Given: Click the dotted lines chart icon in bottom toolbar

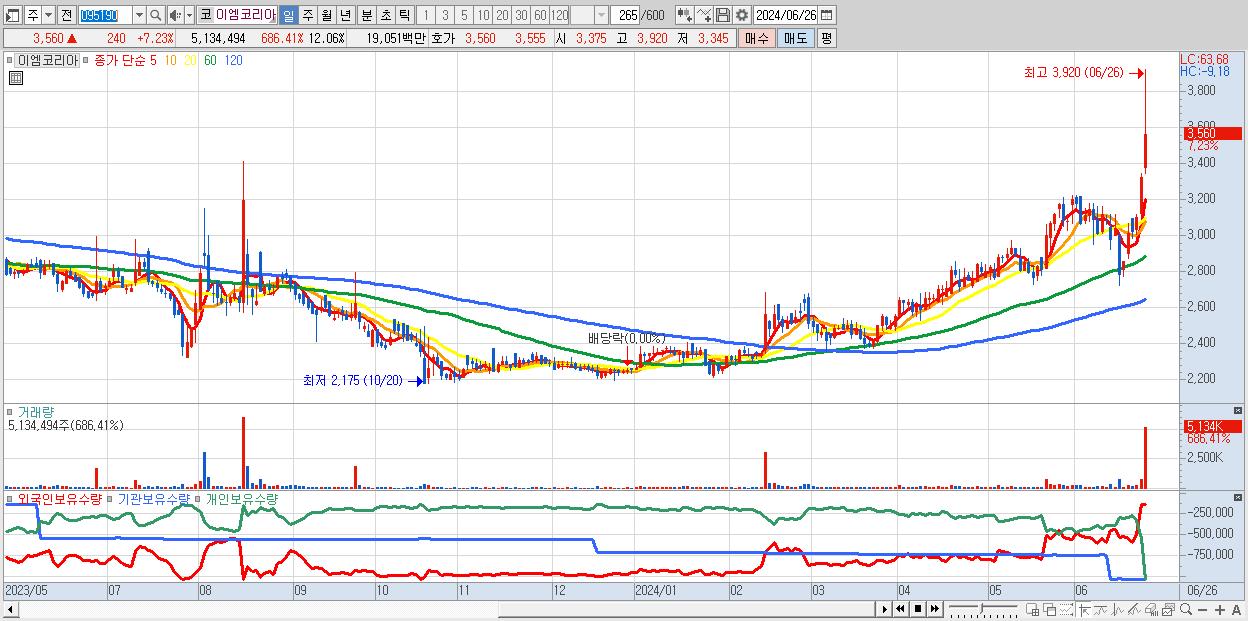Looking at the screenshot, I should point(1066,609).
